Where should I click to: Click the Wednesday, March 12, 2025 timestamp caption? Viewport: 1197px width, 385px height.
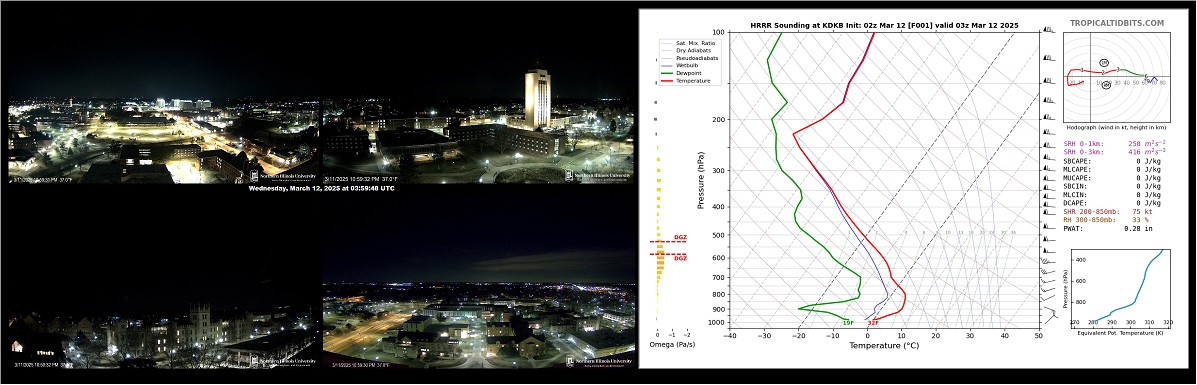[321, 188]
